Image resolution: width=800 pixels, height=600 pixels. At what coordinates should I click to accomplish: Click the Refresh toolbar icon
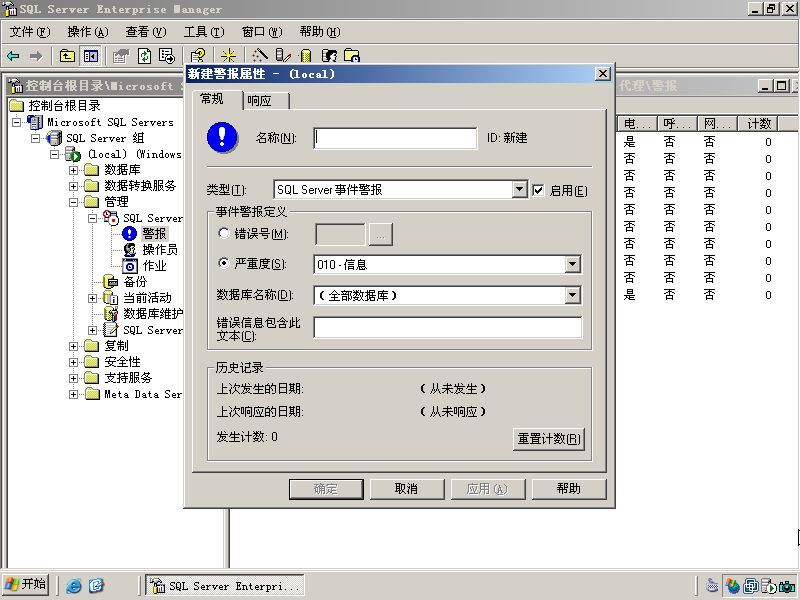(145, 56)
